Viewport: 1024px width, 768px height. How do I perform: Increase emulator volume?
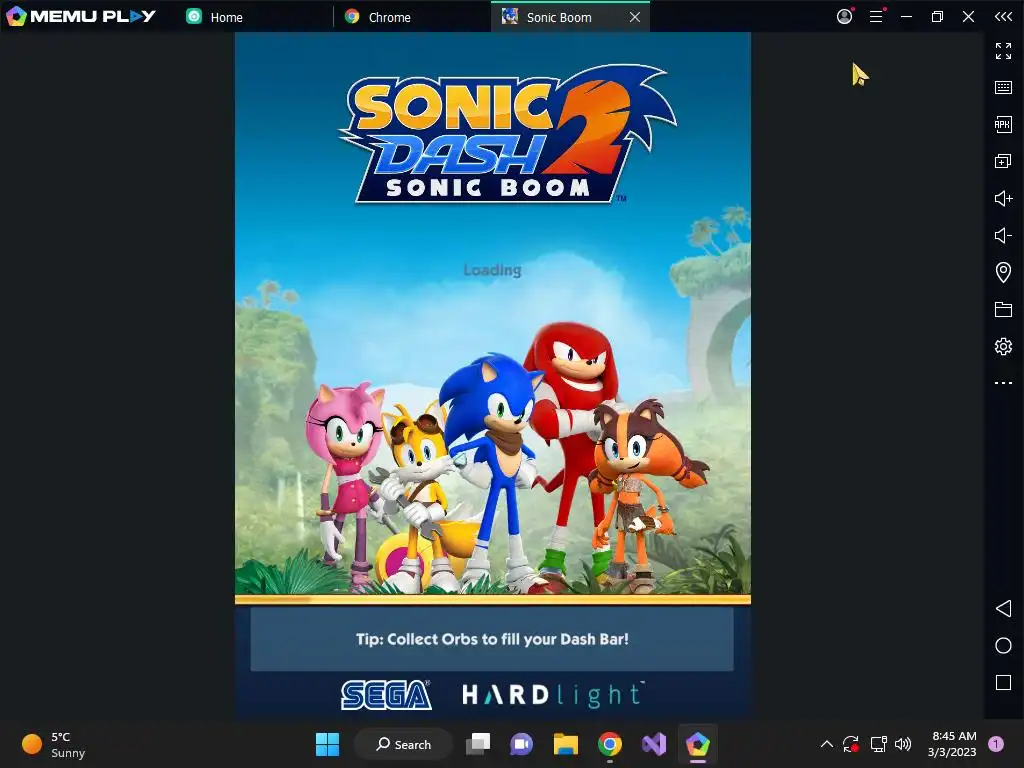(x=1003, y=199)
